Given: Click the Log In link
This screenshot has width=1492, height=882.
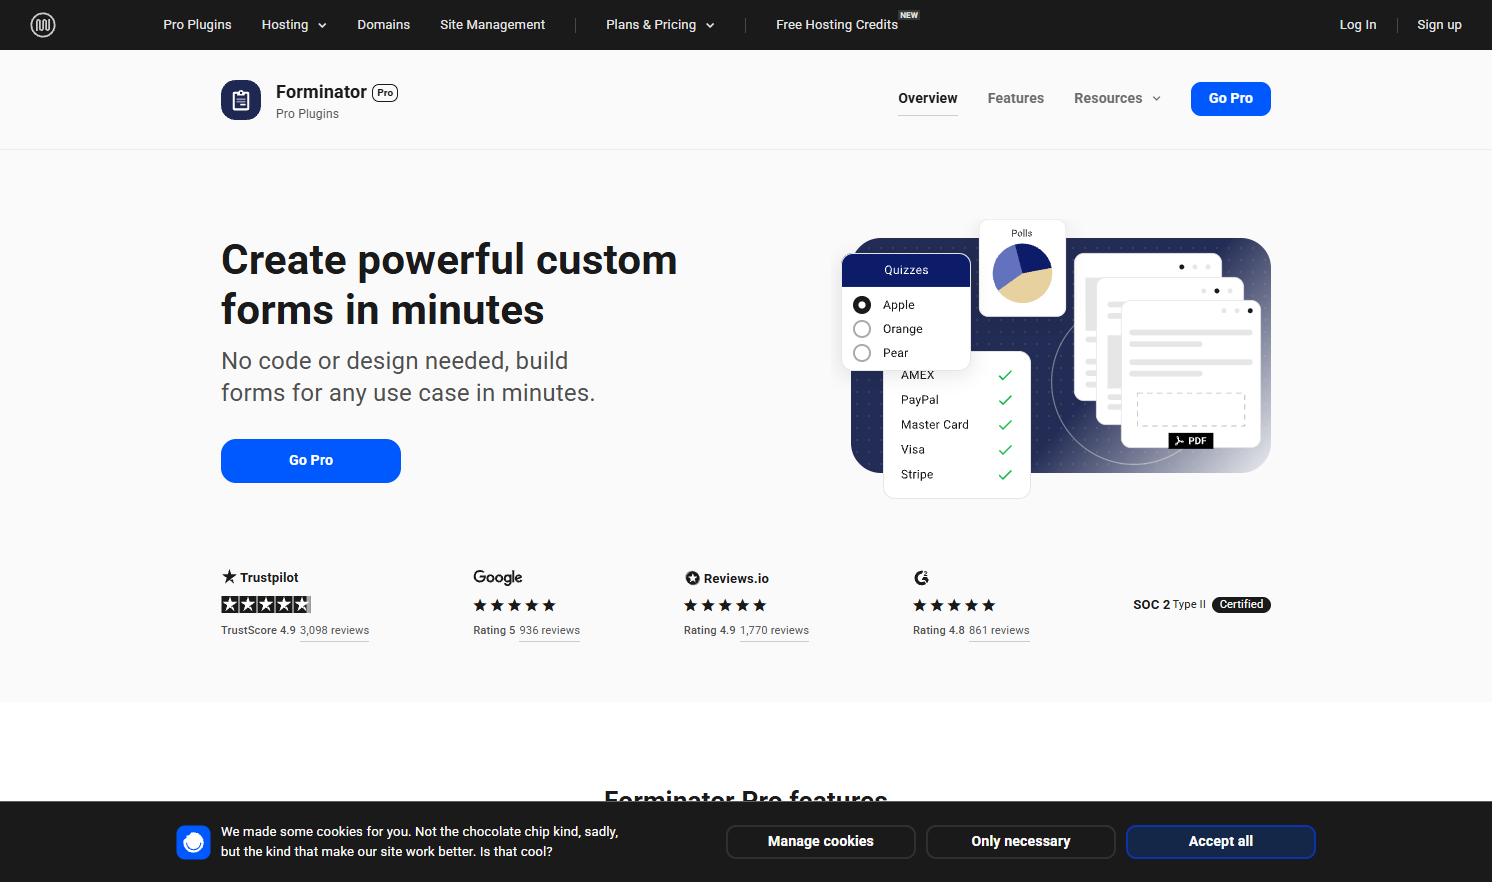Looking at the screenshot, I should [1358, 25].
